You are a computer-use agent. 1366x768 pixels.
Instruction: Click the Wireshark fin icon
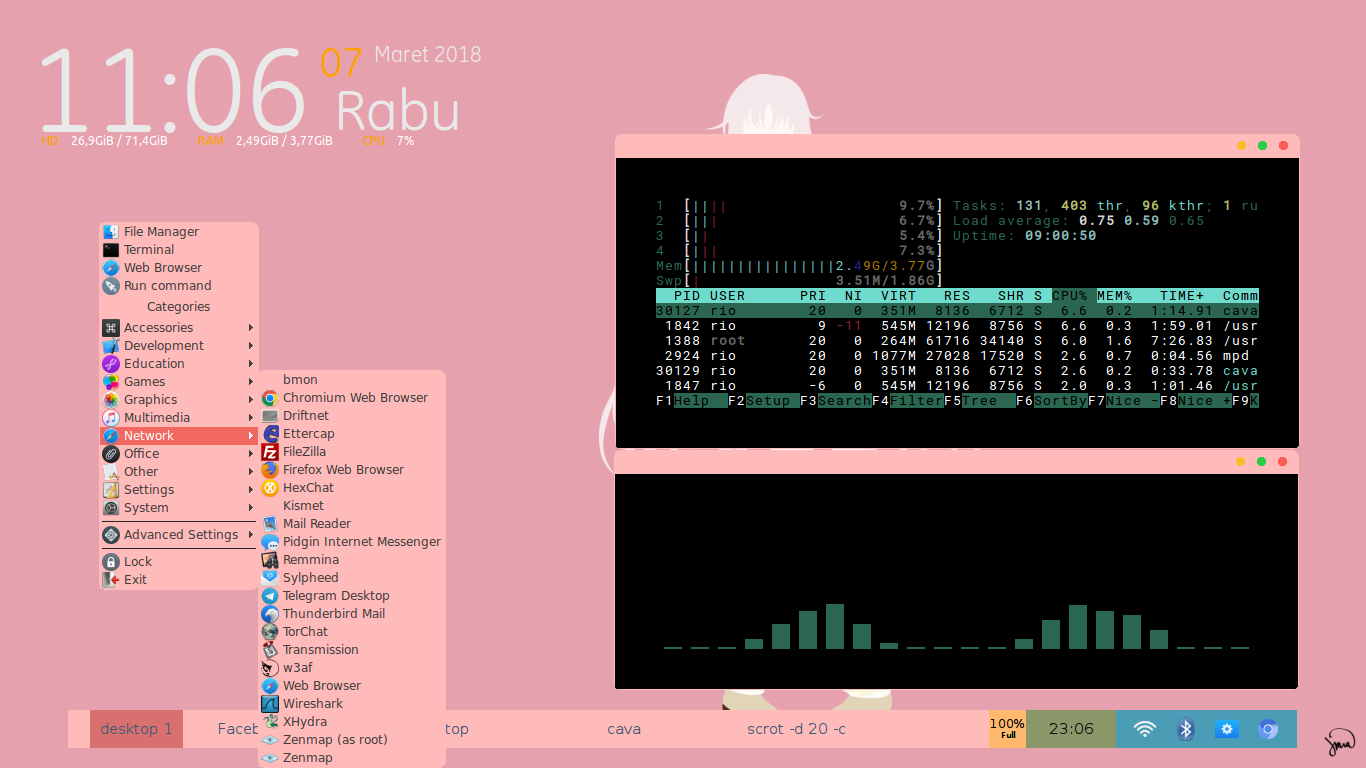[x=270, y=704]
